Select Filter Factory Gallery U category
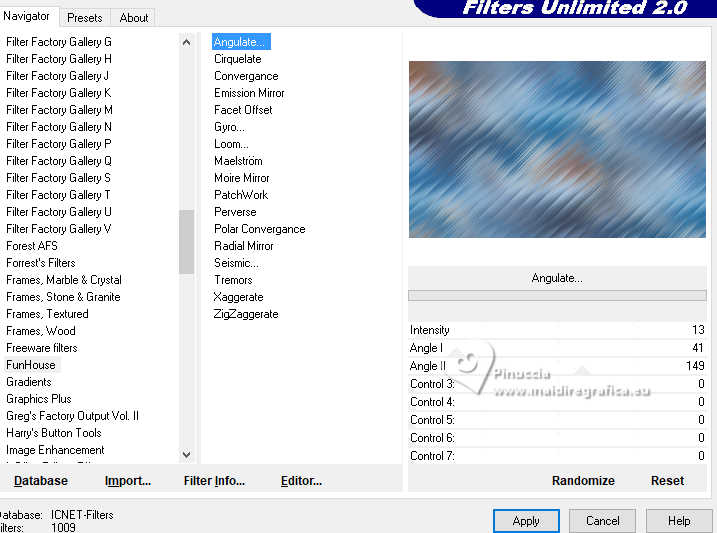 pos(59,212)
